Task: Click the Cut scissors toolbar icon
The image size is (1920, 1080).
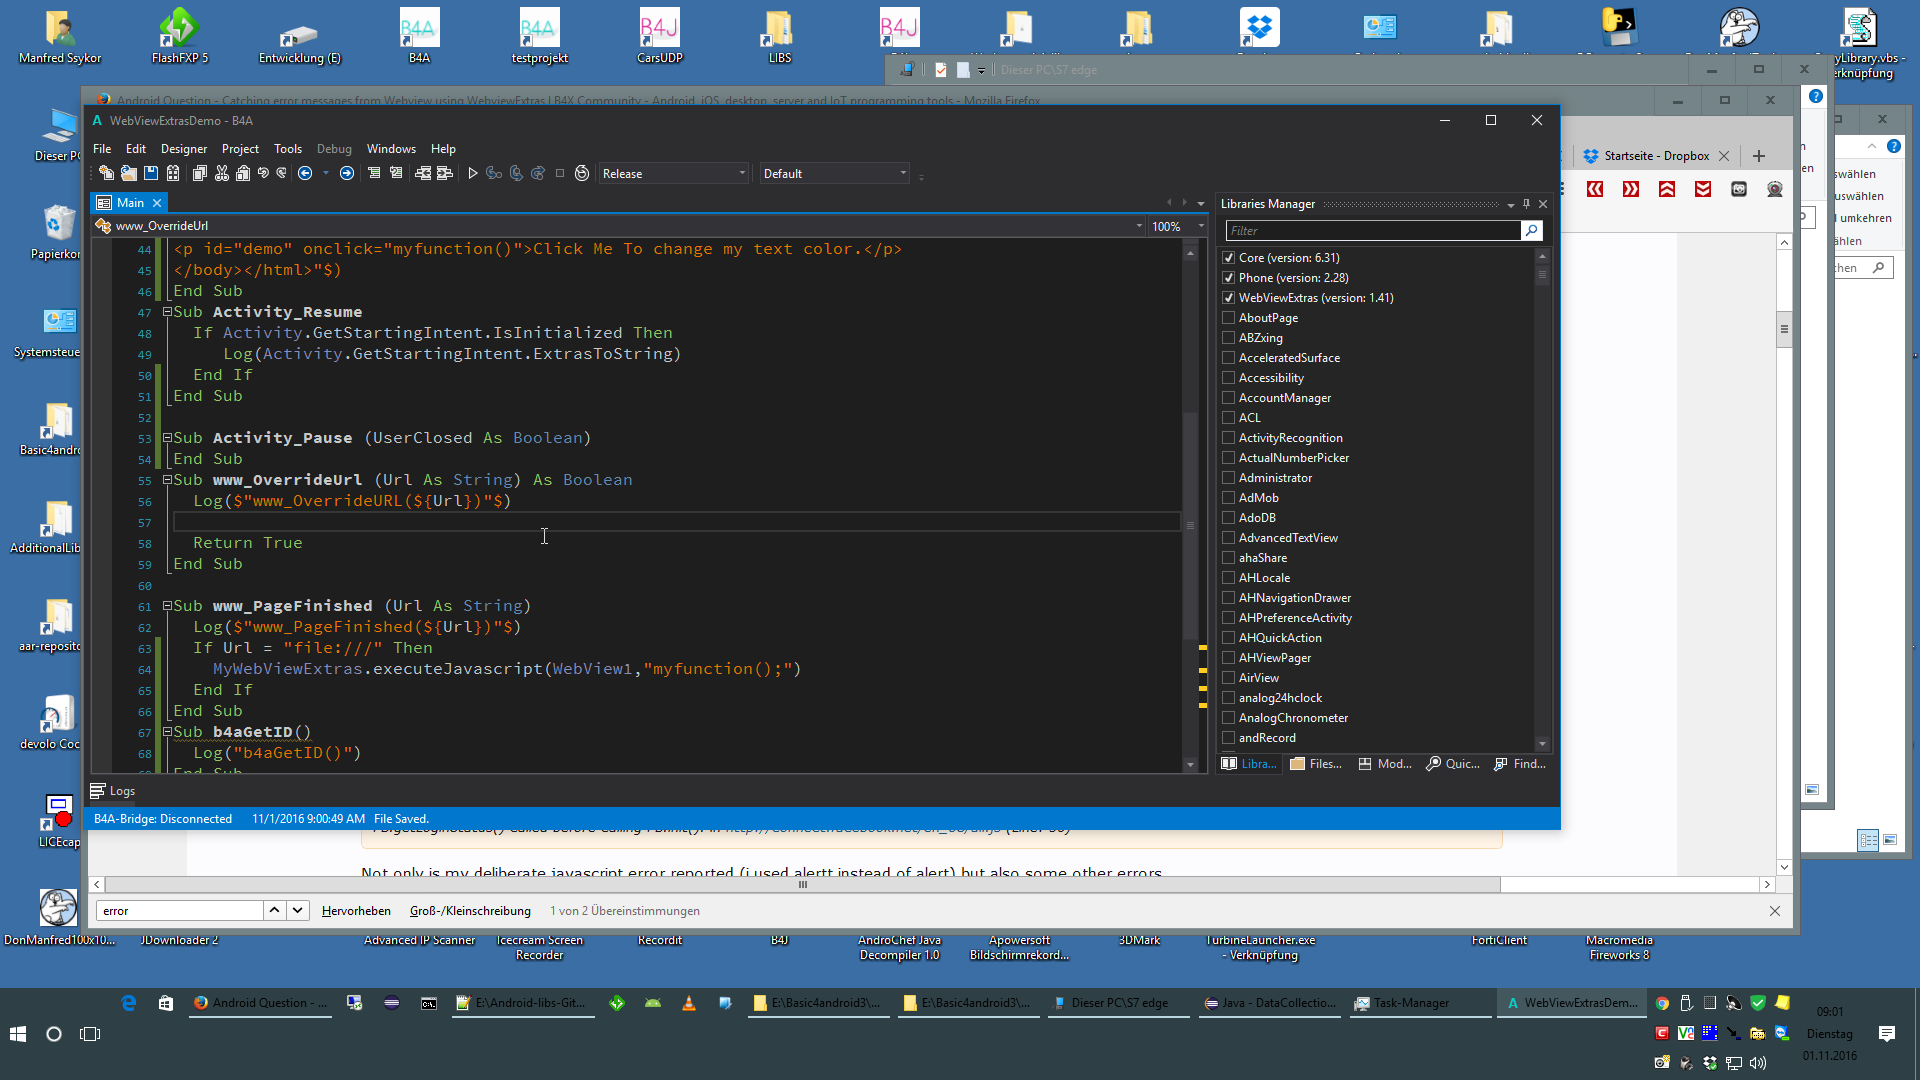Action: (221, 173)
